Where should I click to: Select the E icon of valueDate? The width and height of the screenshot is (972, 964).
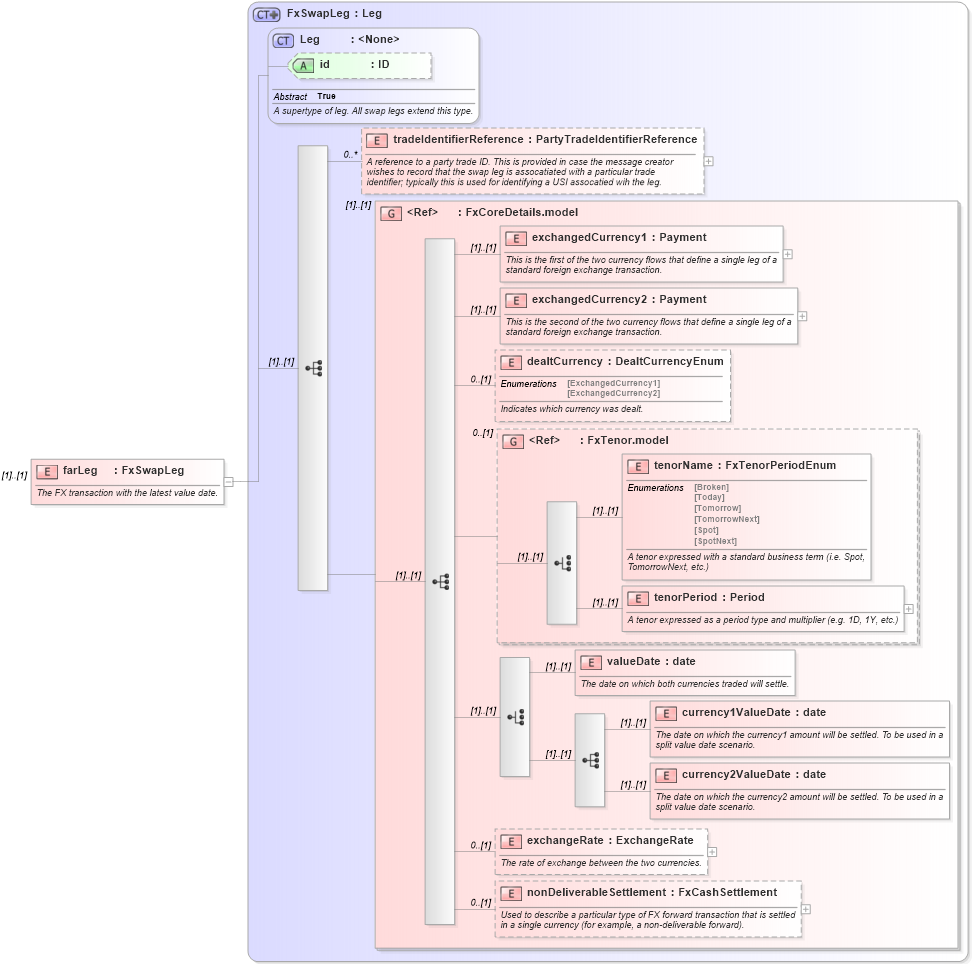pyautogui.click(x=589, y=662)
